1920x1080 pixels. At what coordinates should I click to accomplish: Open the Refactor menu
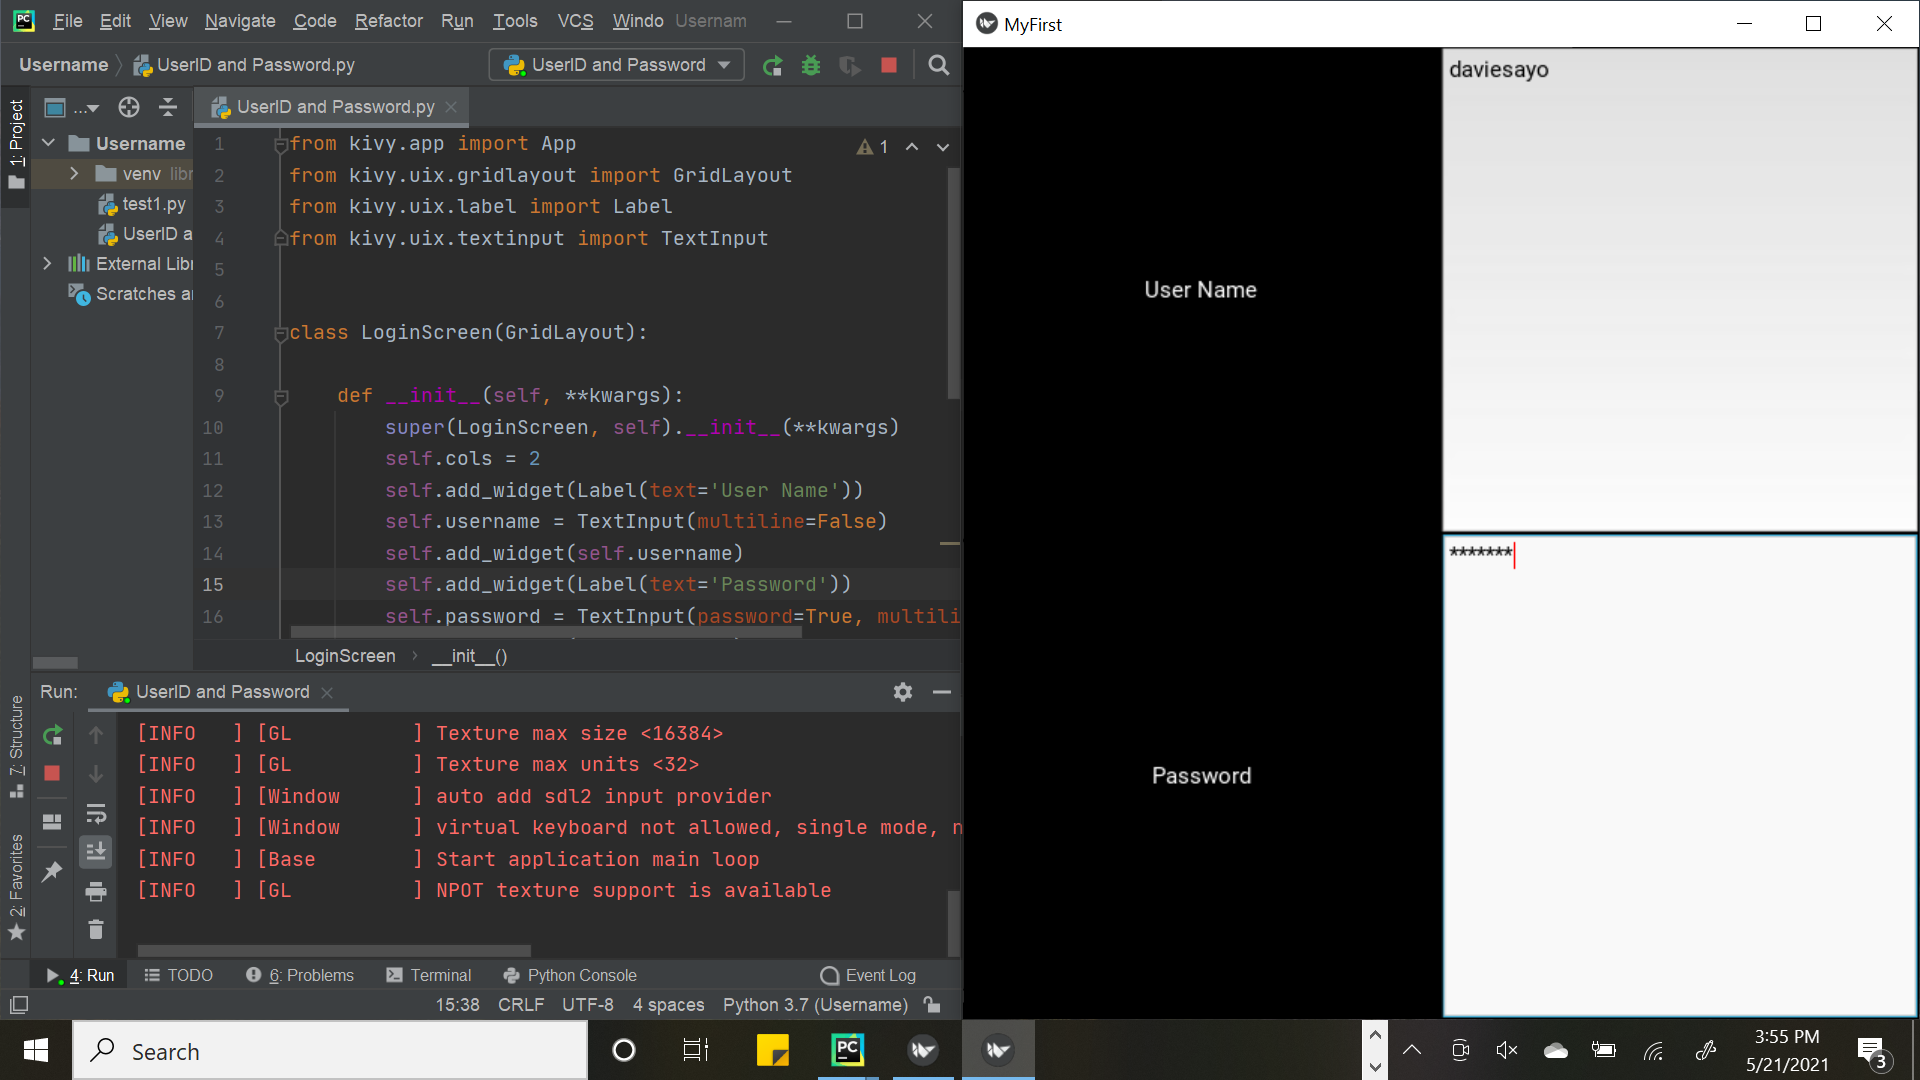(x=388, y=21)
